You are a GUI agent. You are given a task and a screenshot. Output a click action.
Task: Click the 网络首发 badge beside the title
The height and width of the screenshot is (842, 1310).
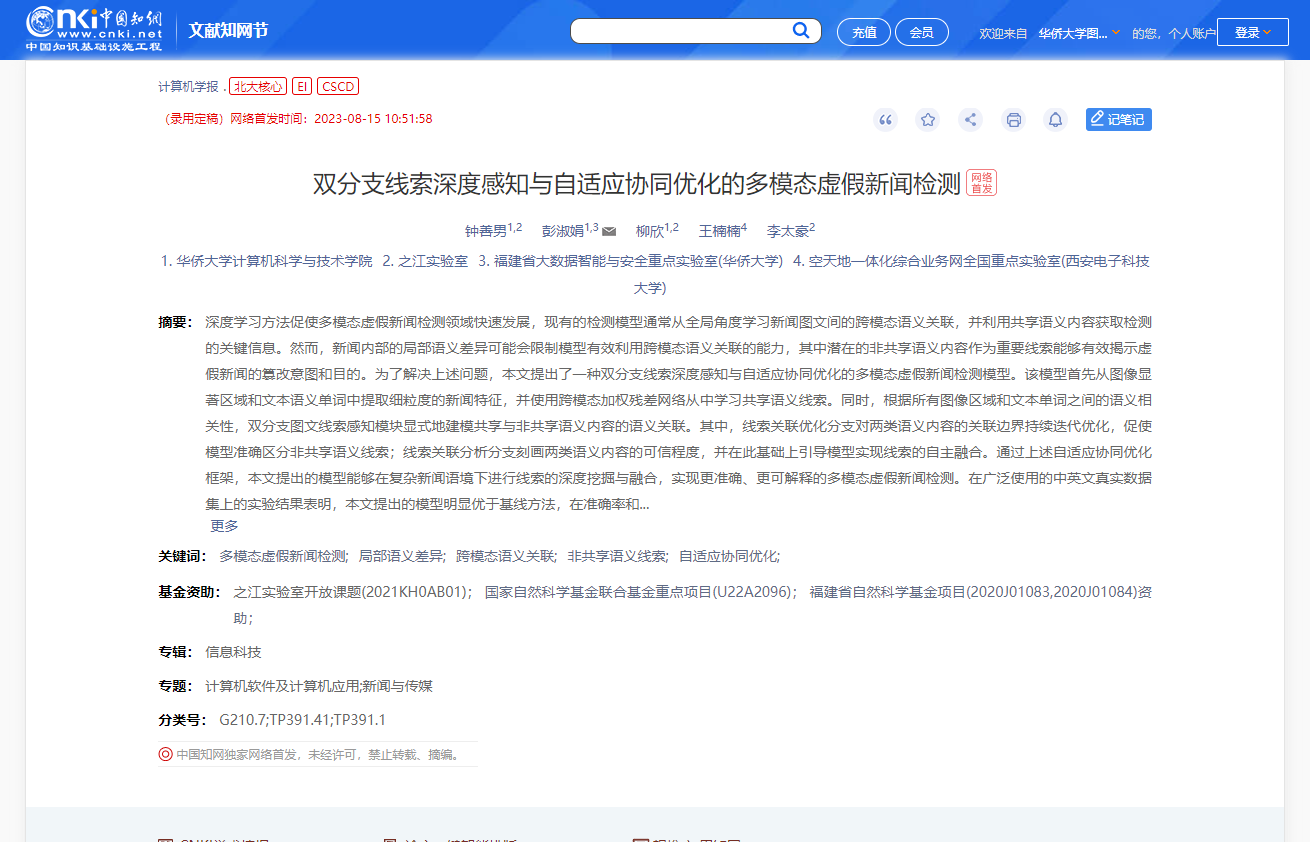point(981,183)
